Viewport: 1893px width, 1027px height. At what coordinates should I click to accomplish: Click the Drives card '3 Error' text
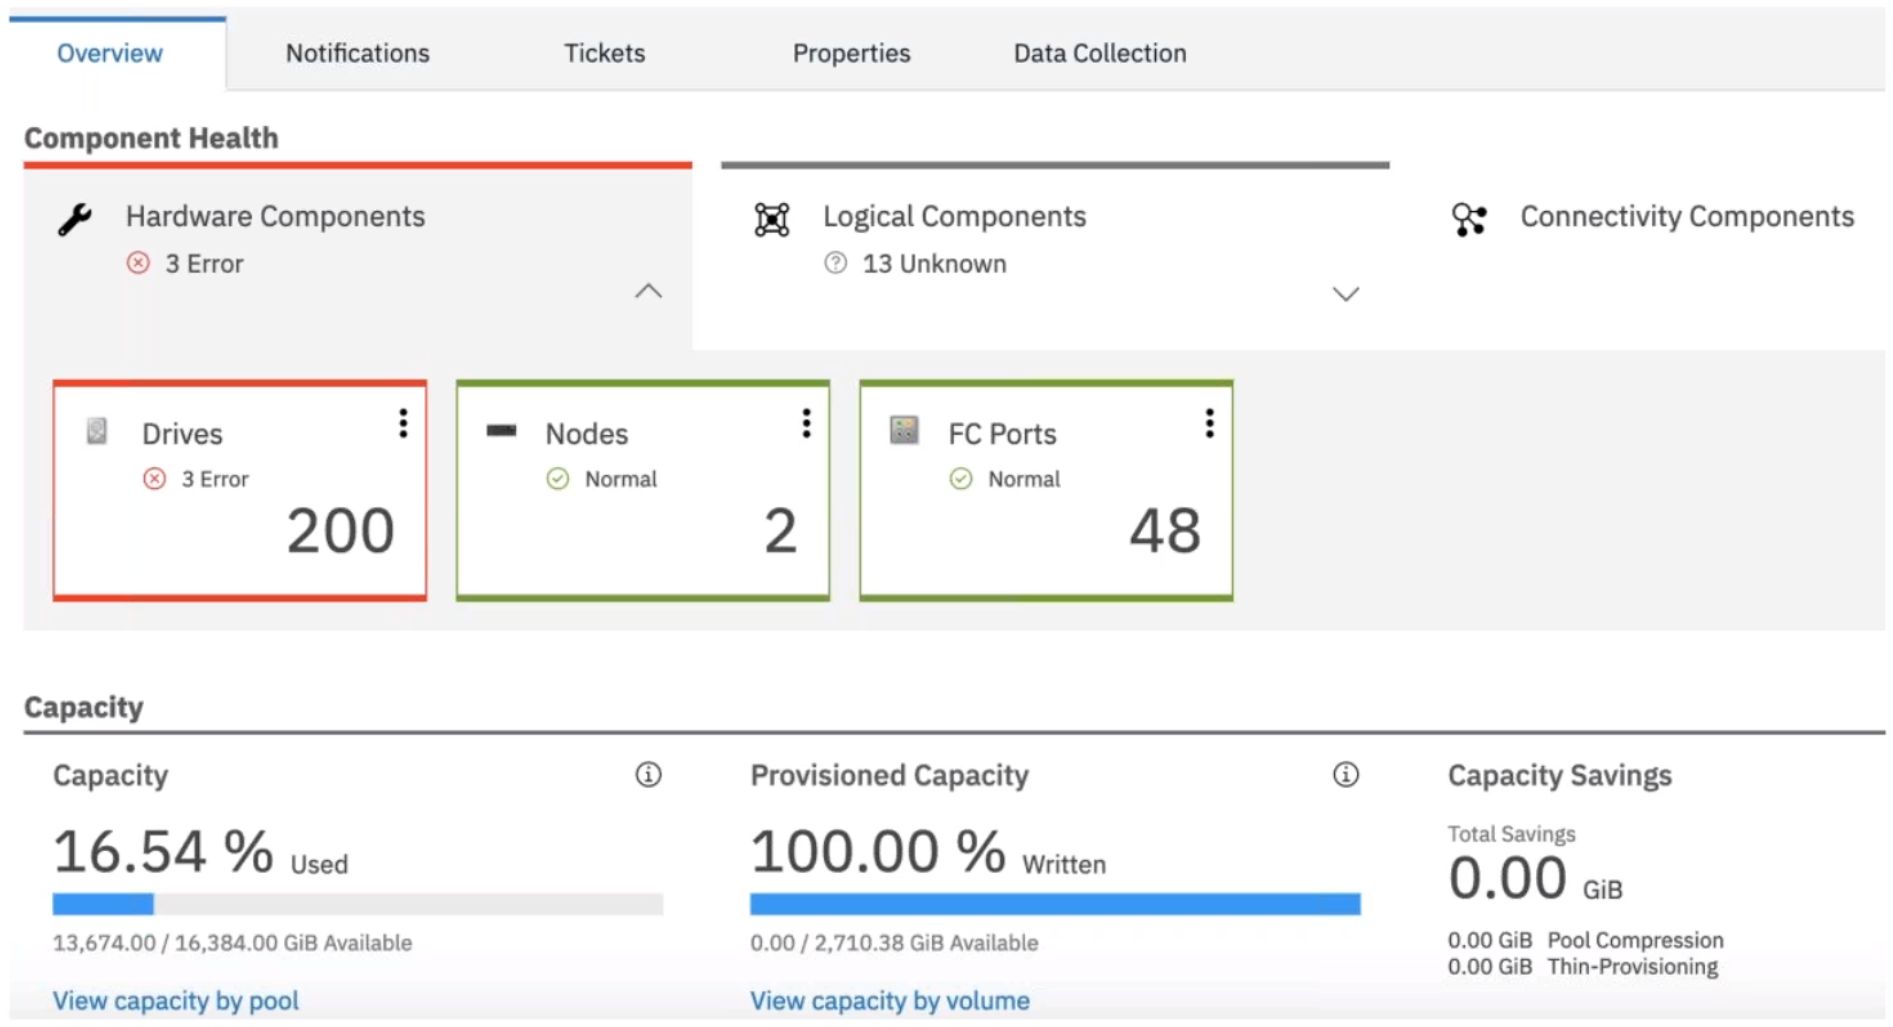click(215, 479)
